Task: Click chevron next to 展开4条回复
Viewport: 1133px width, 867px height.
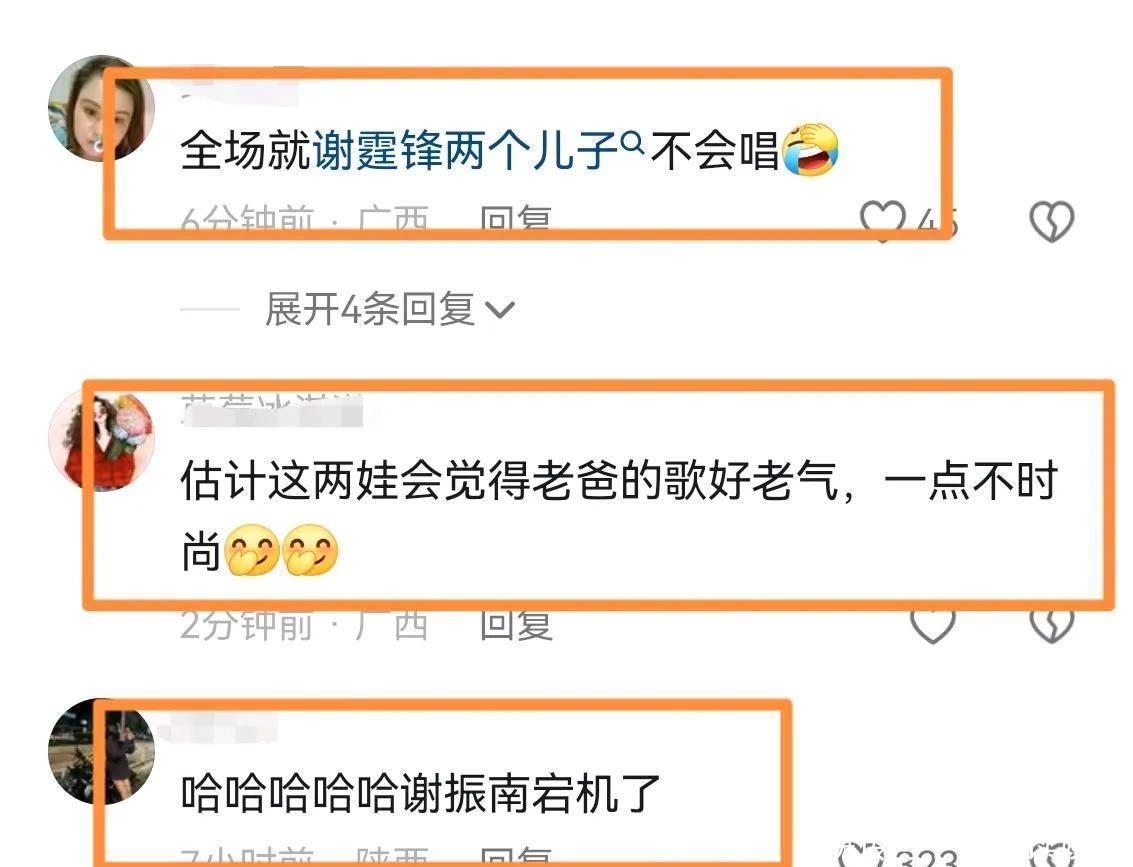Action: click(500, 311)
